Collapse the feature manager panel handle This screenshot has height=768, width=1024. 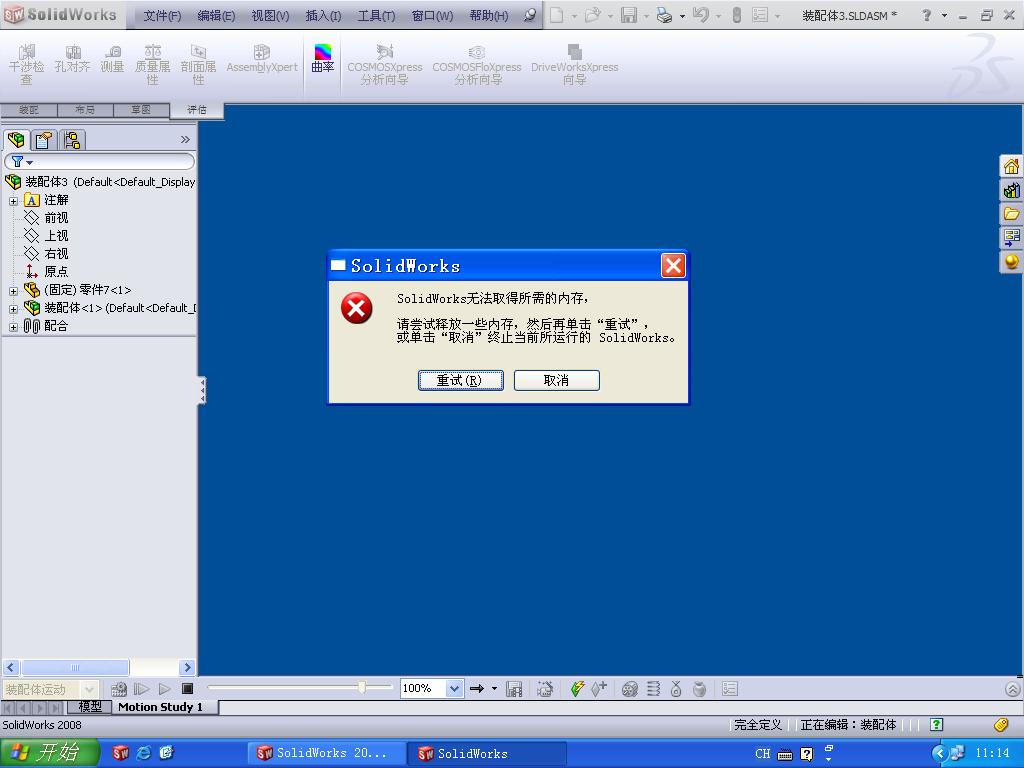coord(202,391)
